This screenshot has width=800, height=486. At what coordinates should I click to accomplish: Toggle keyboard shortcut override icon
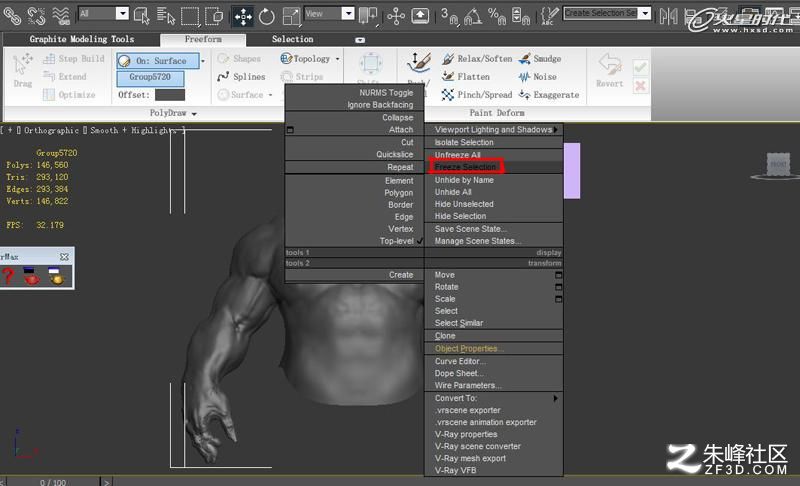(420, 16)
